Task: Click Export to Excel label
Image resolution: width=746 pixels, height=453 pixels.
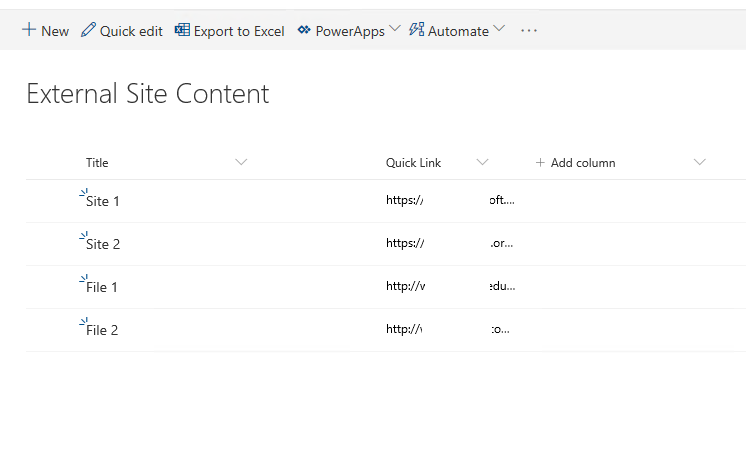Action: (x=239, y=31)
